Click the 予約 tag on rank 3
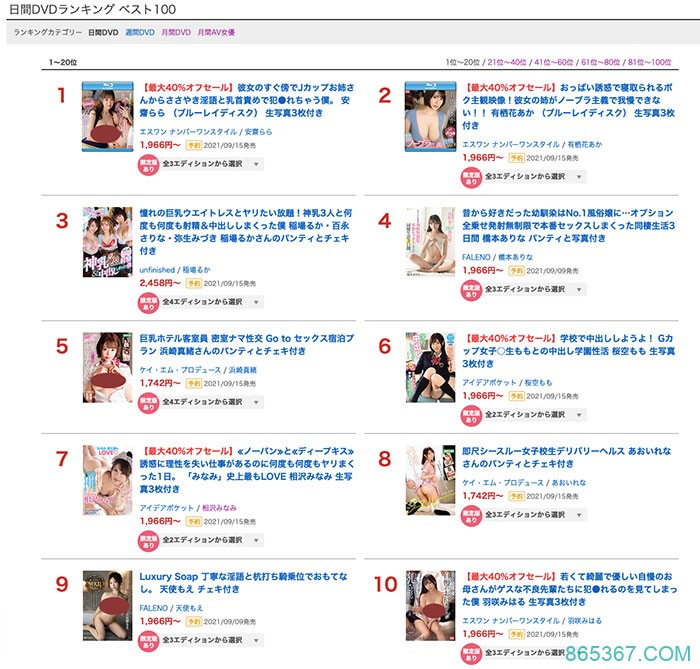This screenshot has width=700, height=669. pyautogui.click(x=194, y=283)
